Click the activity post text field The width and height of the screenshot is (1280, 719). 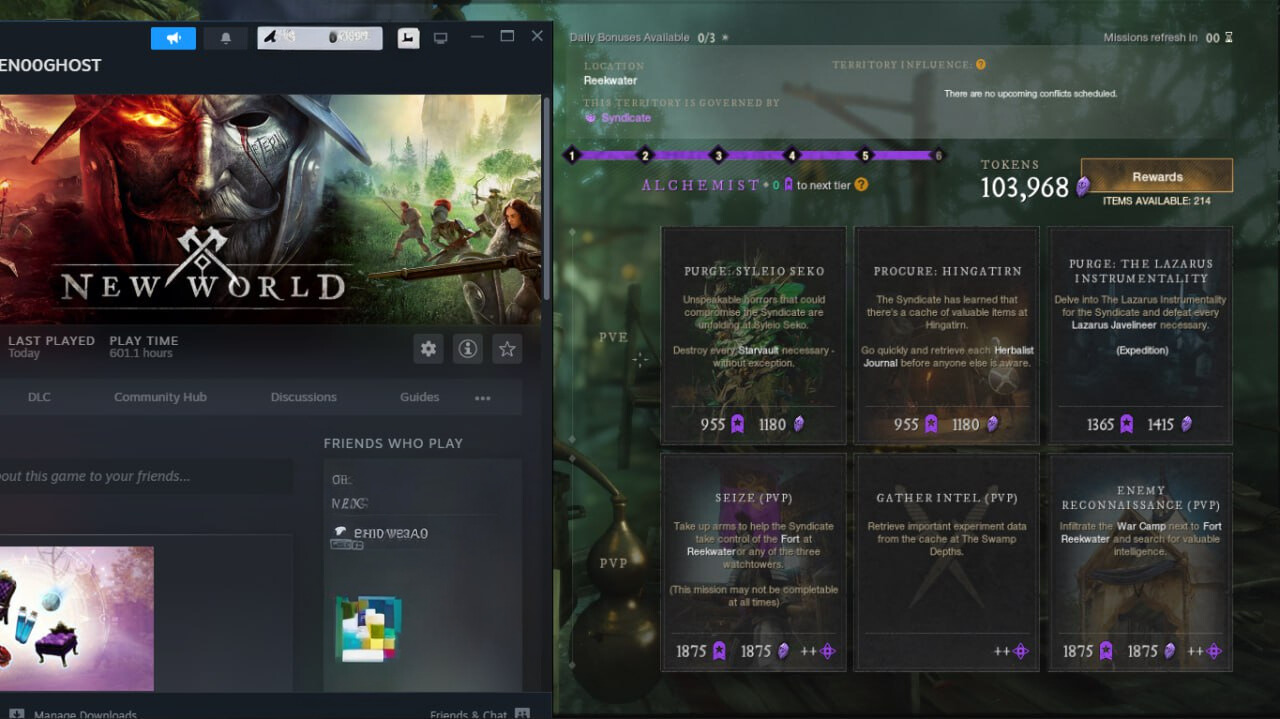point(146,476)
